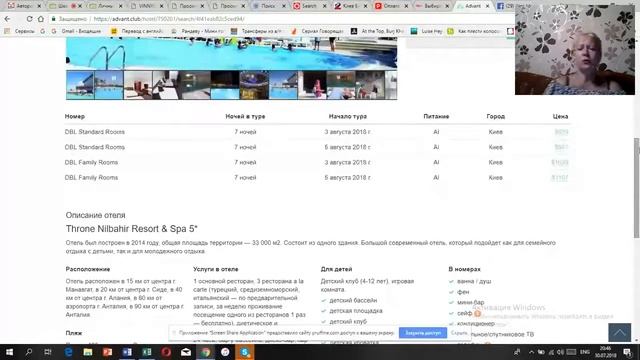Click the back-to-top arrow button
Image resolution: width=640 pixels, height=360 pixels.
click(619, 332)
